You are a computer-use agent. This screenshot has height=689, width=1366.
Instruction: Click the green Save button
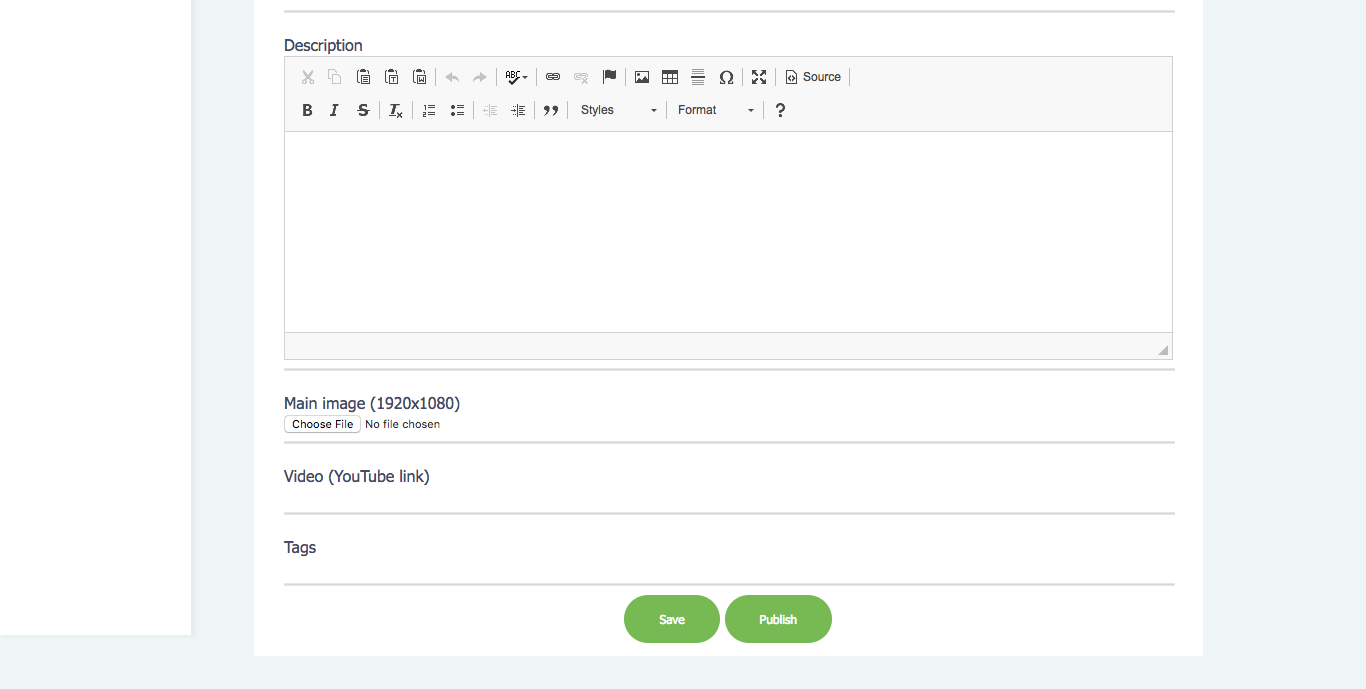click(672, 619)
